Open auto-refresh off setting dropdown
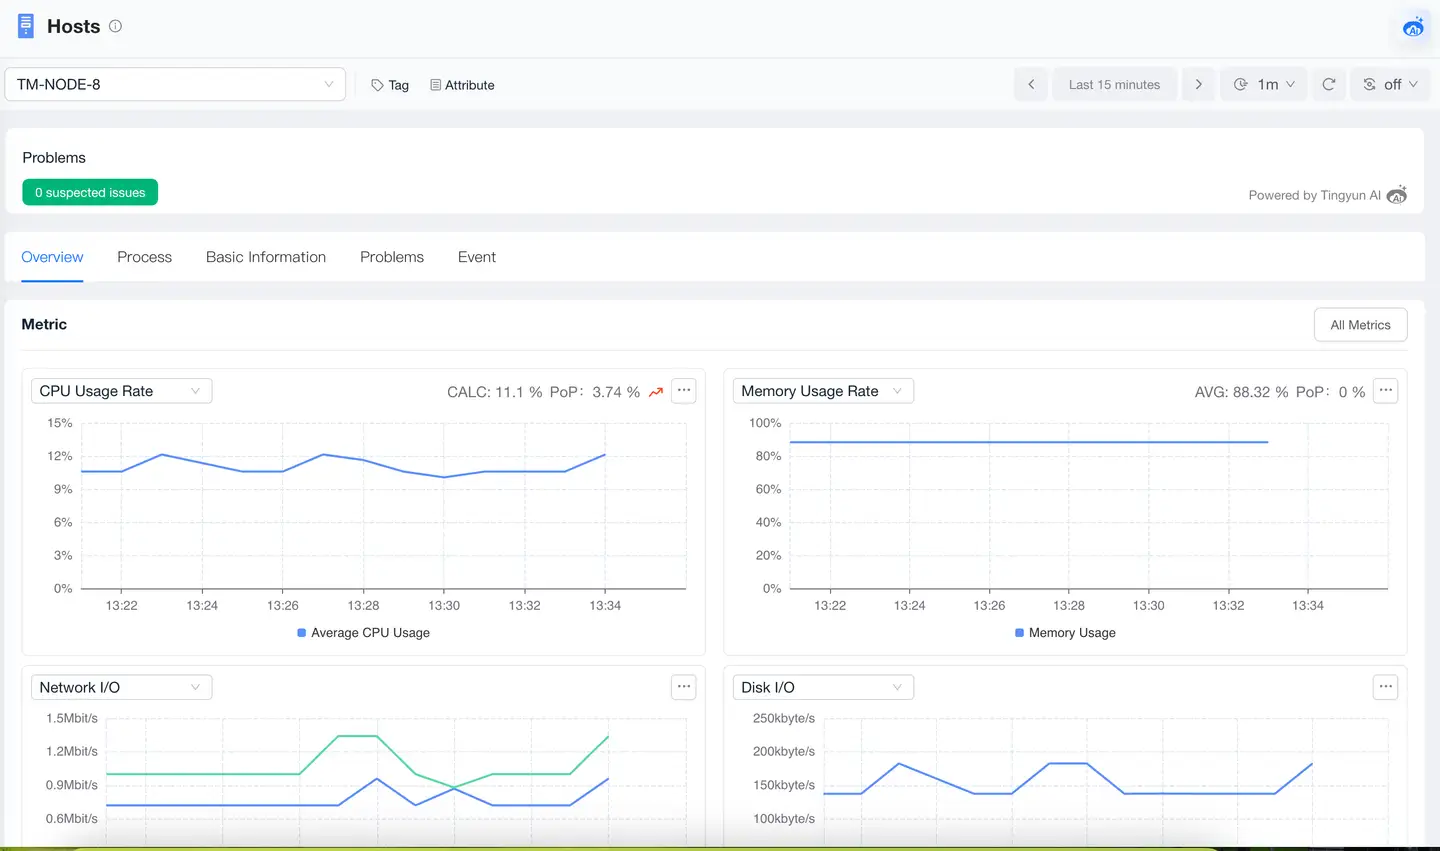1440x851 pixels. 1390,84
